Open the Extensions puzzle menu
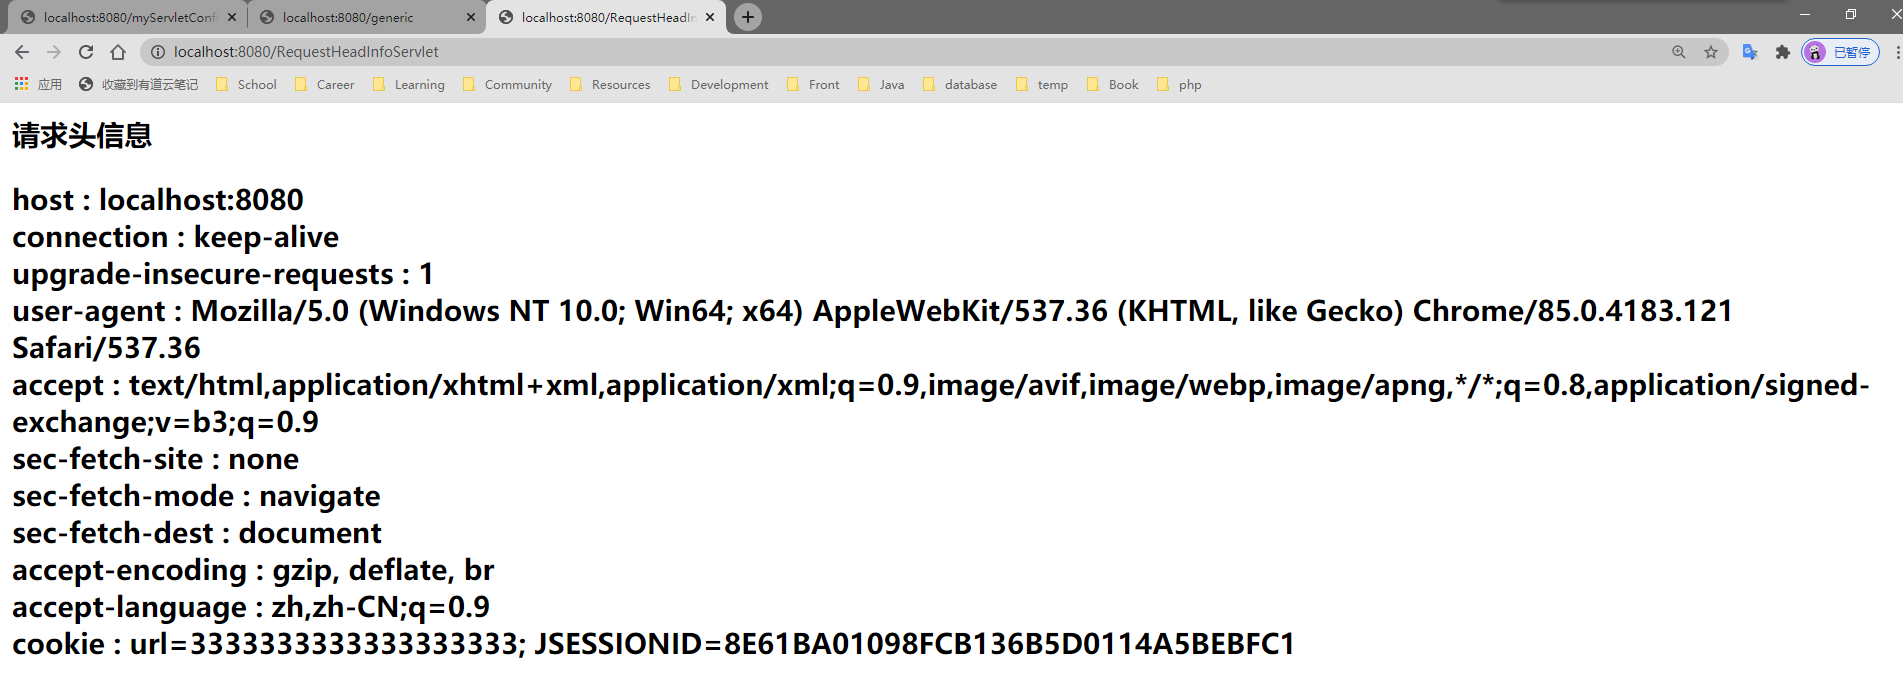The width and height of the screenshot is (1903, 678). 1782,52
